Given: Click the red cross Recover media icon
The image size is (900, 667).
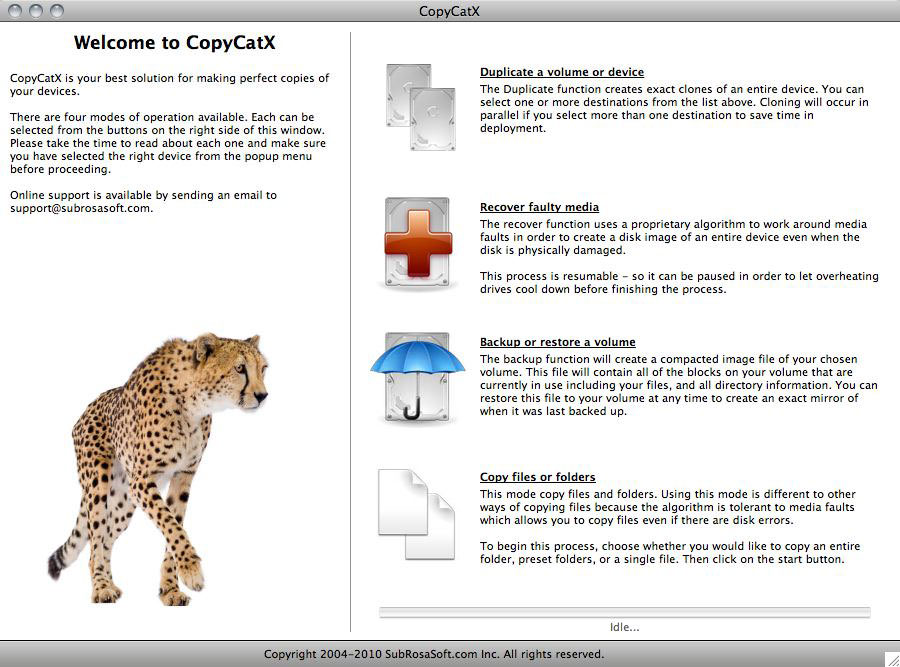Looking at the screenshot, I should (418, 242).
